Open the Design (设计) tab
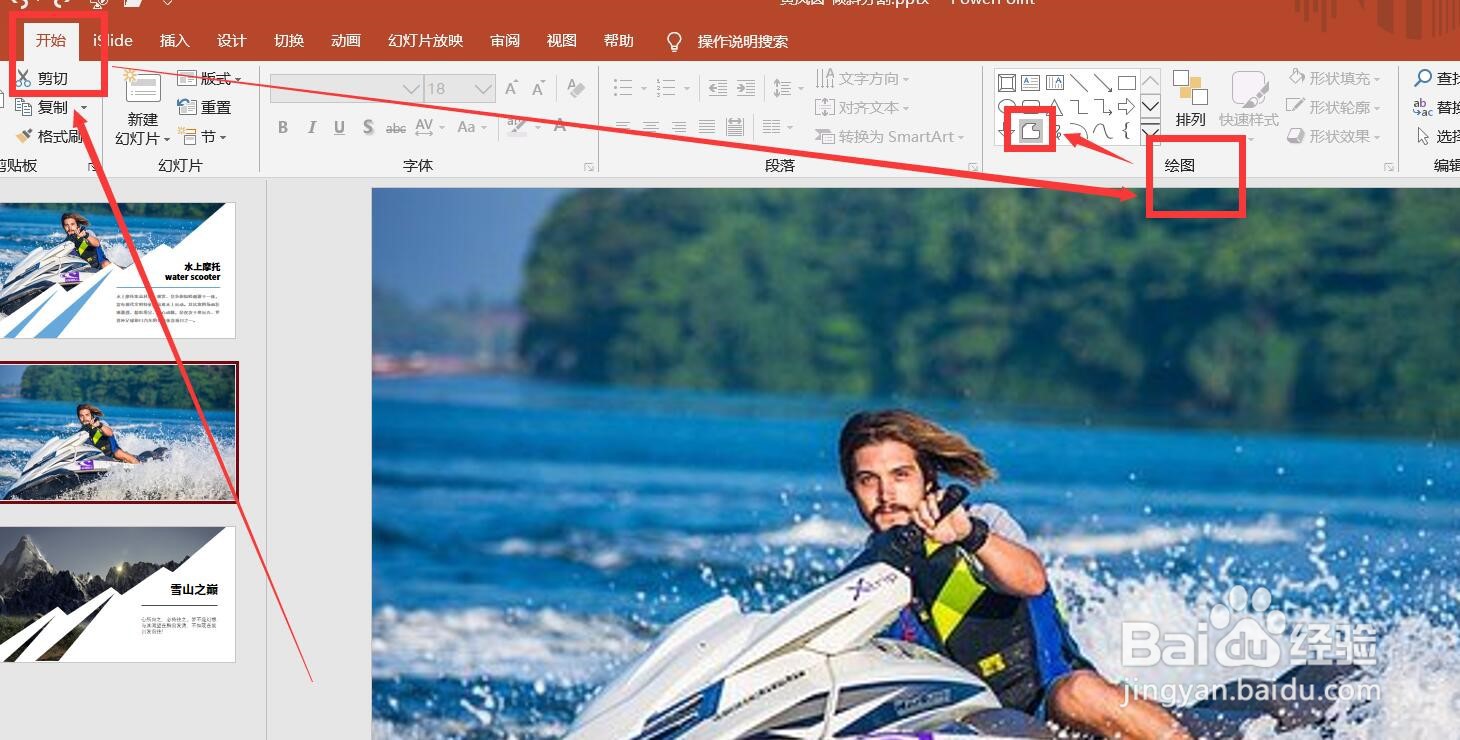Viewport: 1460px width, 740px height. [x=231, y=40]
